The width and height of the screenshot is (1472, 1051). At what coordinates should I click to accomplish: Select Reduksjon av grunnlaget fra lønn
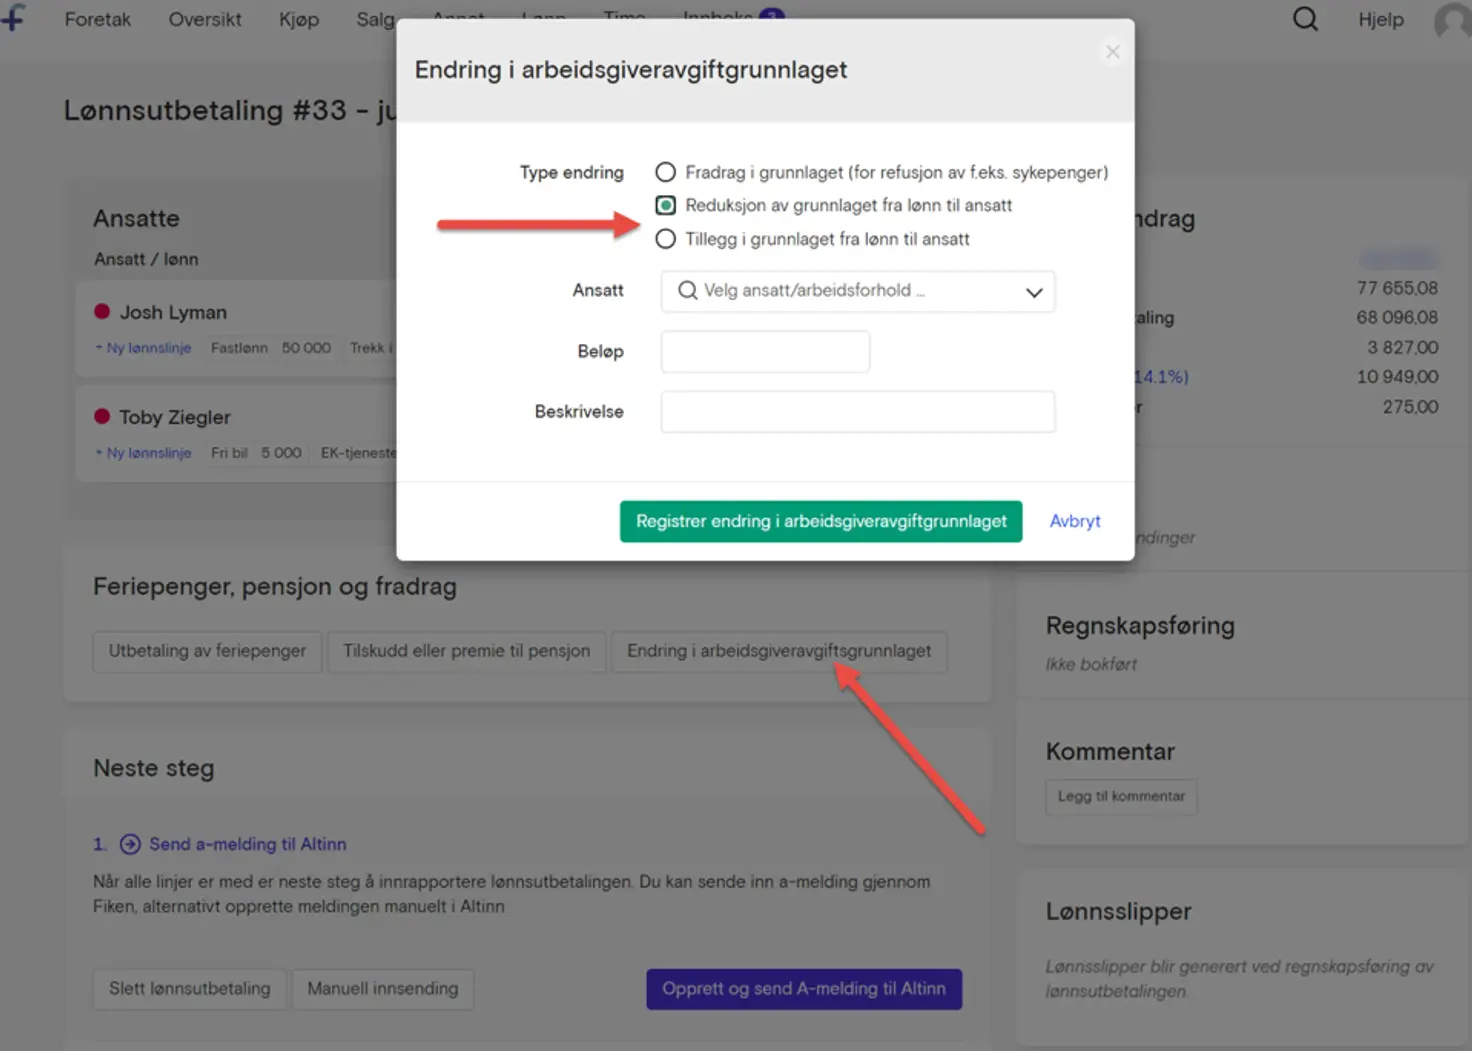tap(665, 205)
